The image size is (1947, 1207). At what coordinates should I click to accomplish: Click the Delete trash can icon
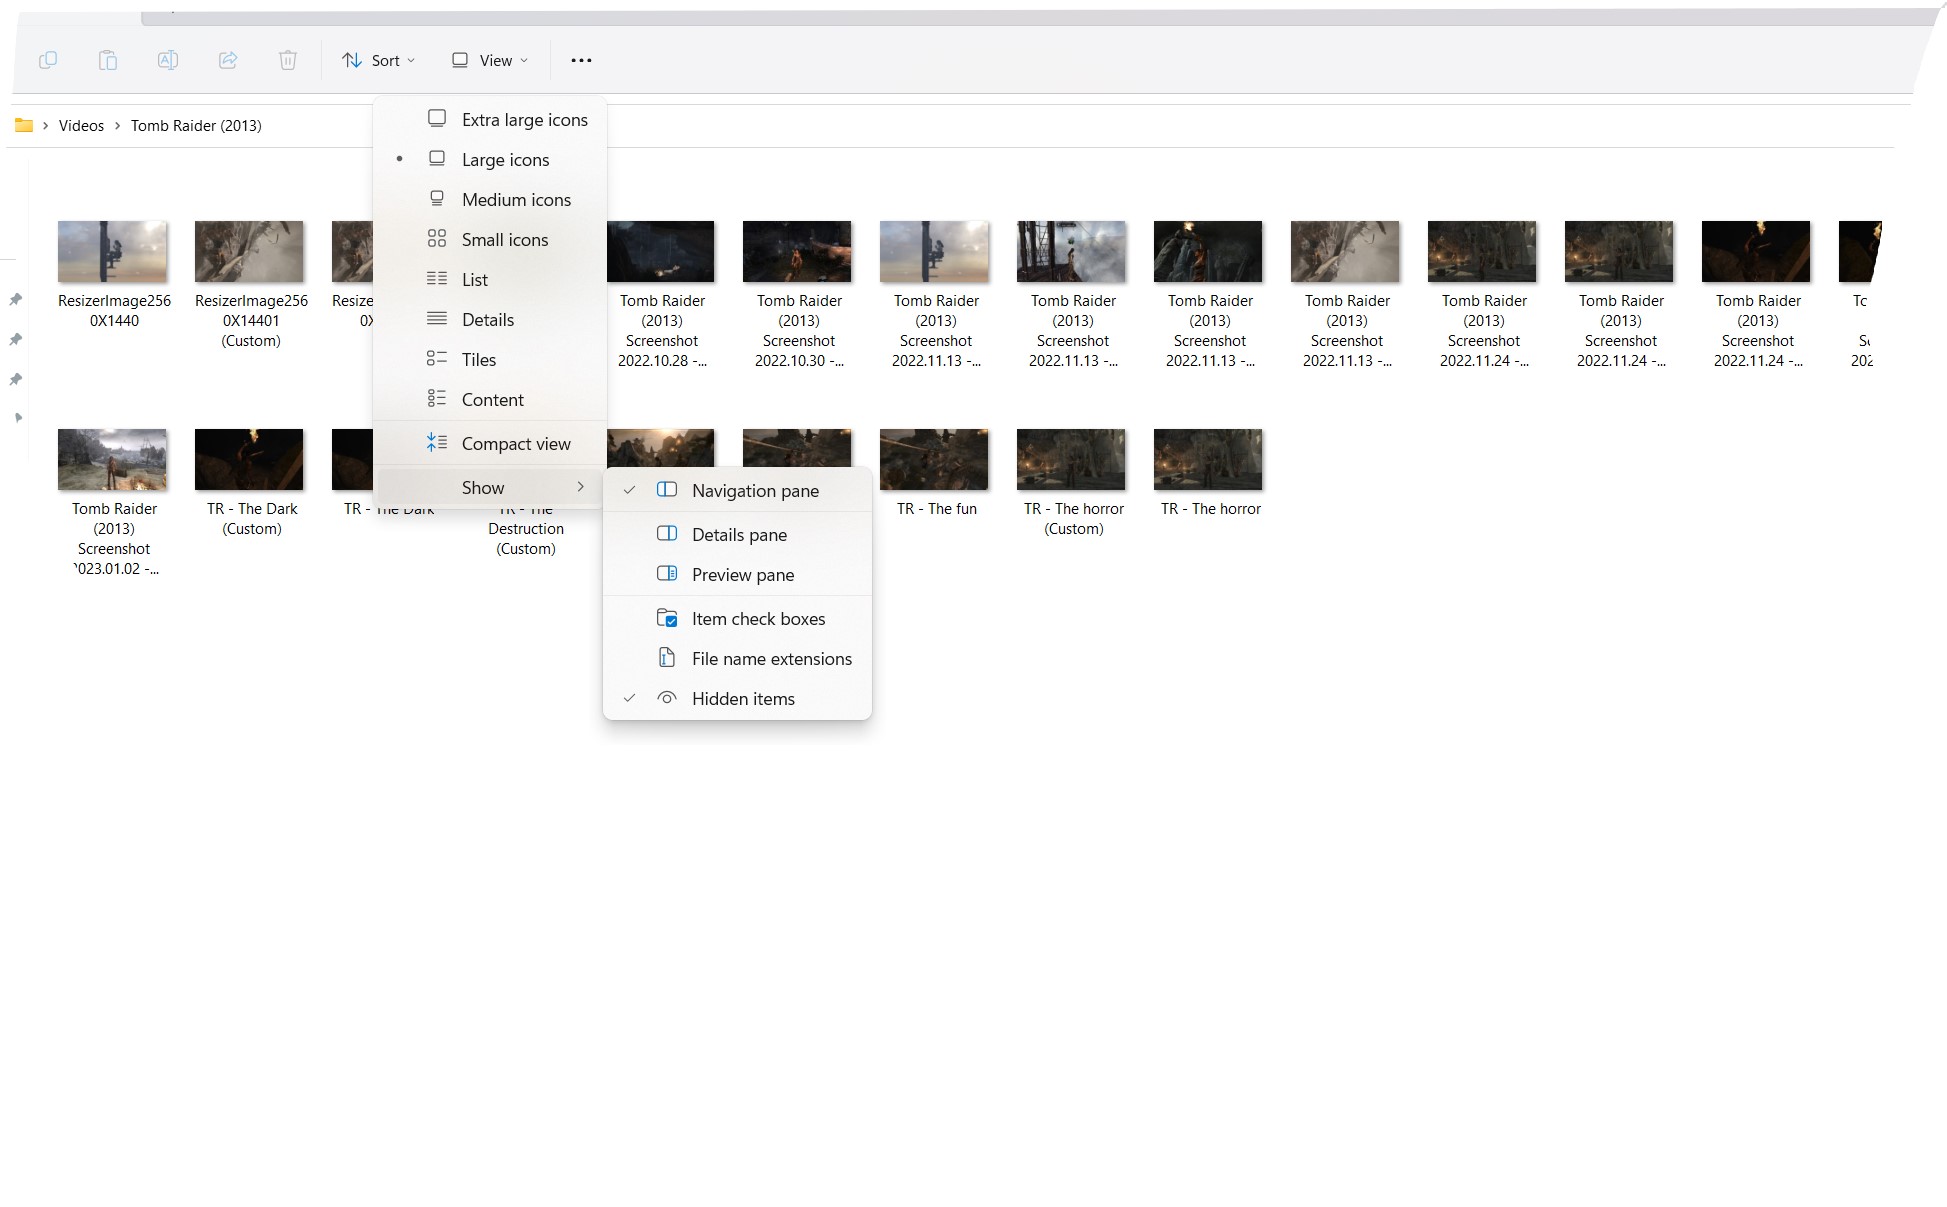[288, 60]
